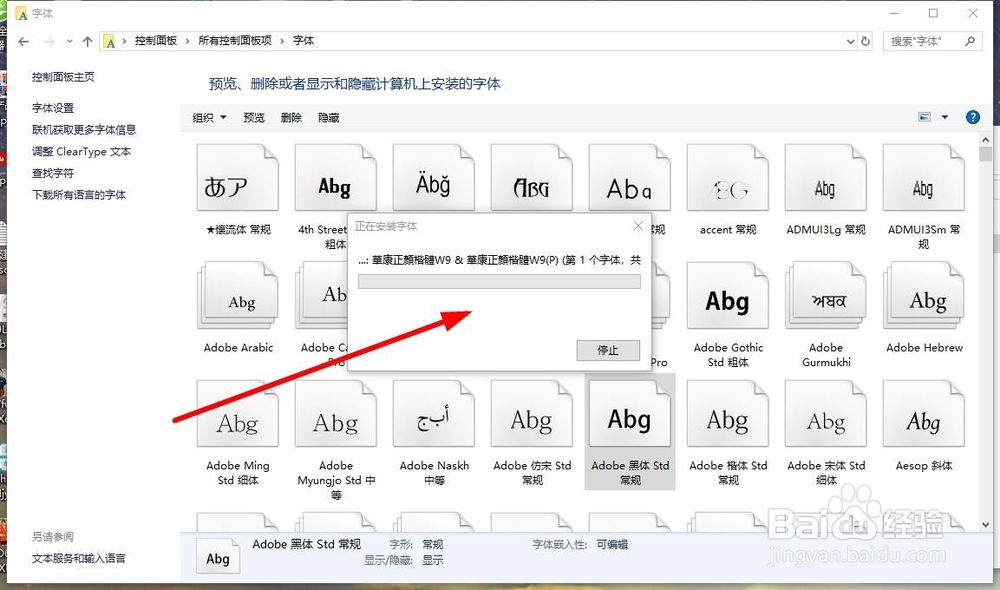
Task: Open 查找字符 link
Action: (x=53, y=173)
